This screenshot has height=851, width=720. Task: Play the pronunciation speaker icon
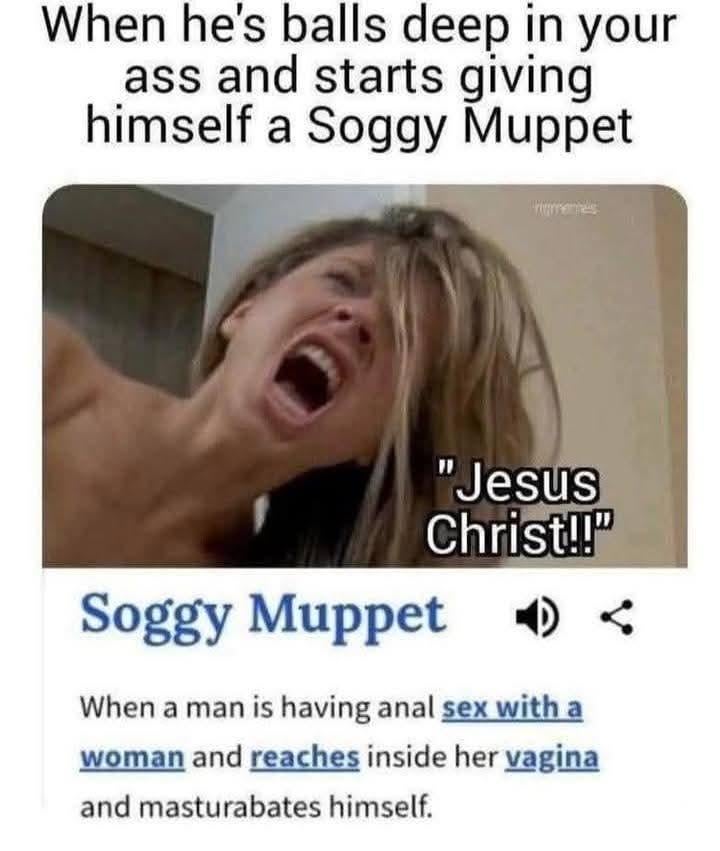(x=536, y=617)
